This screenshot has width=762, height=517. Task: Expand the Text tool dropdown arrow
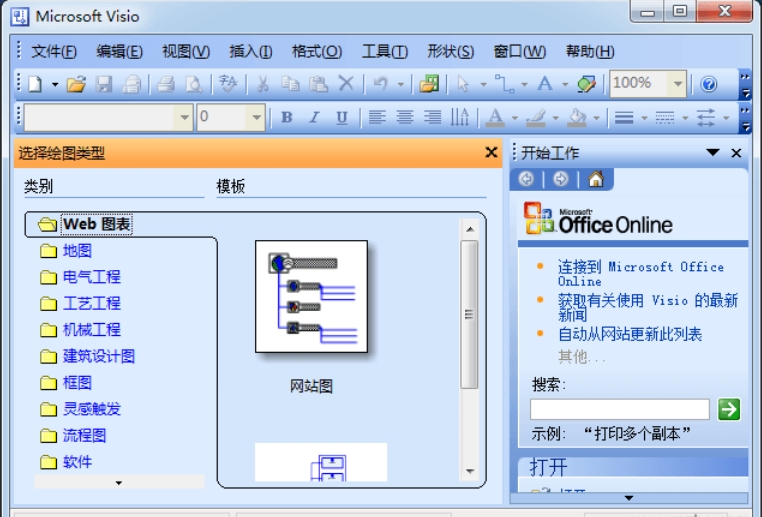565,85
